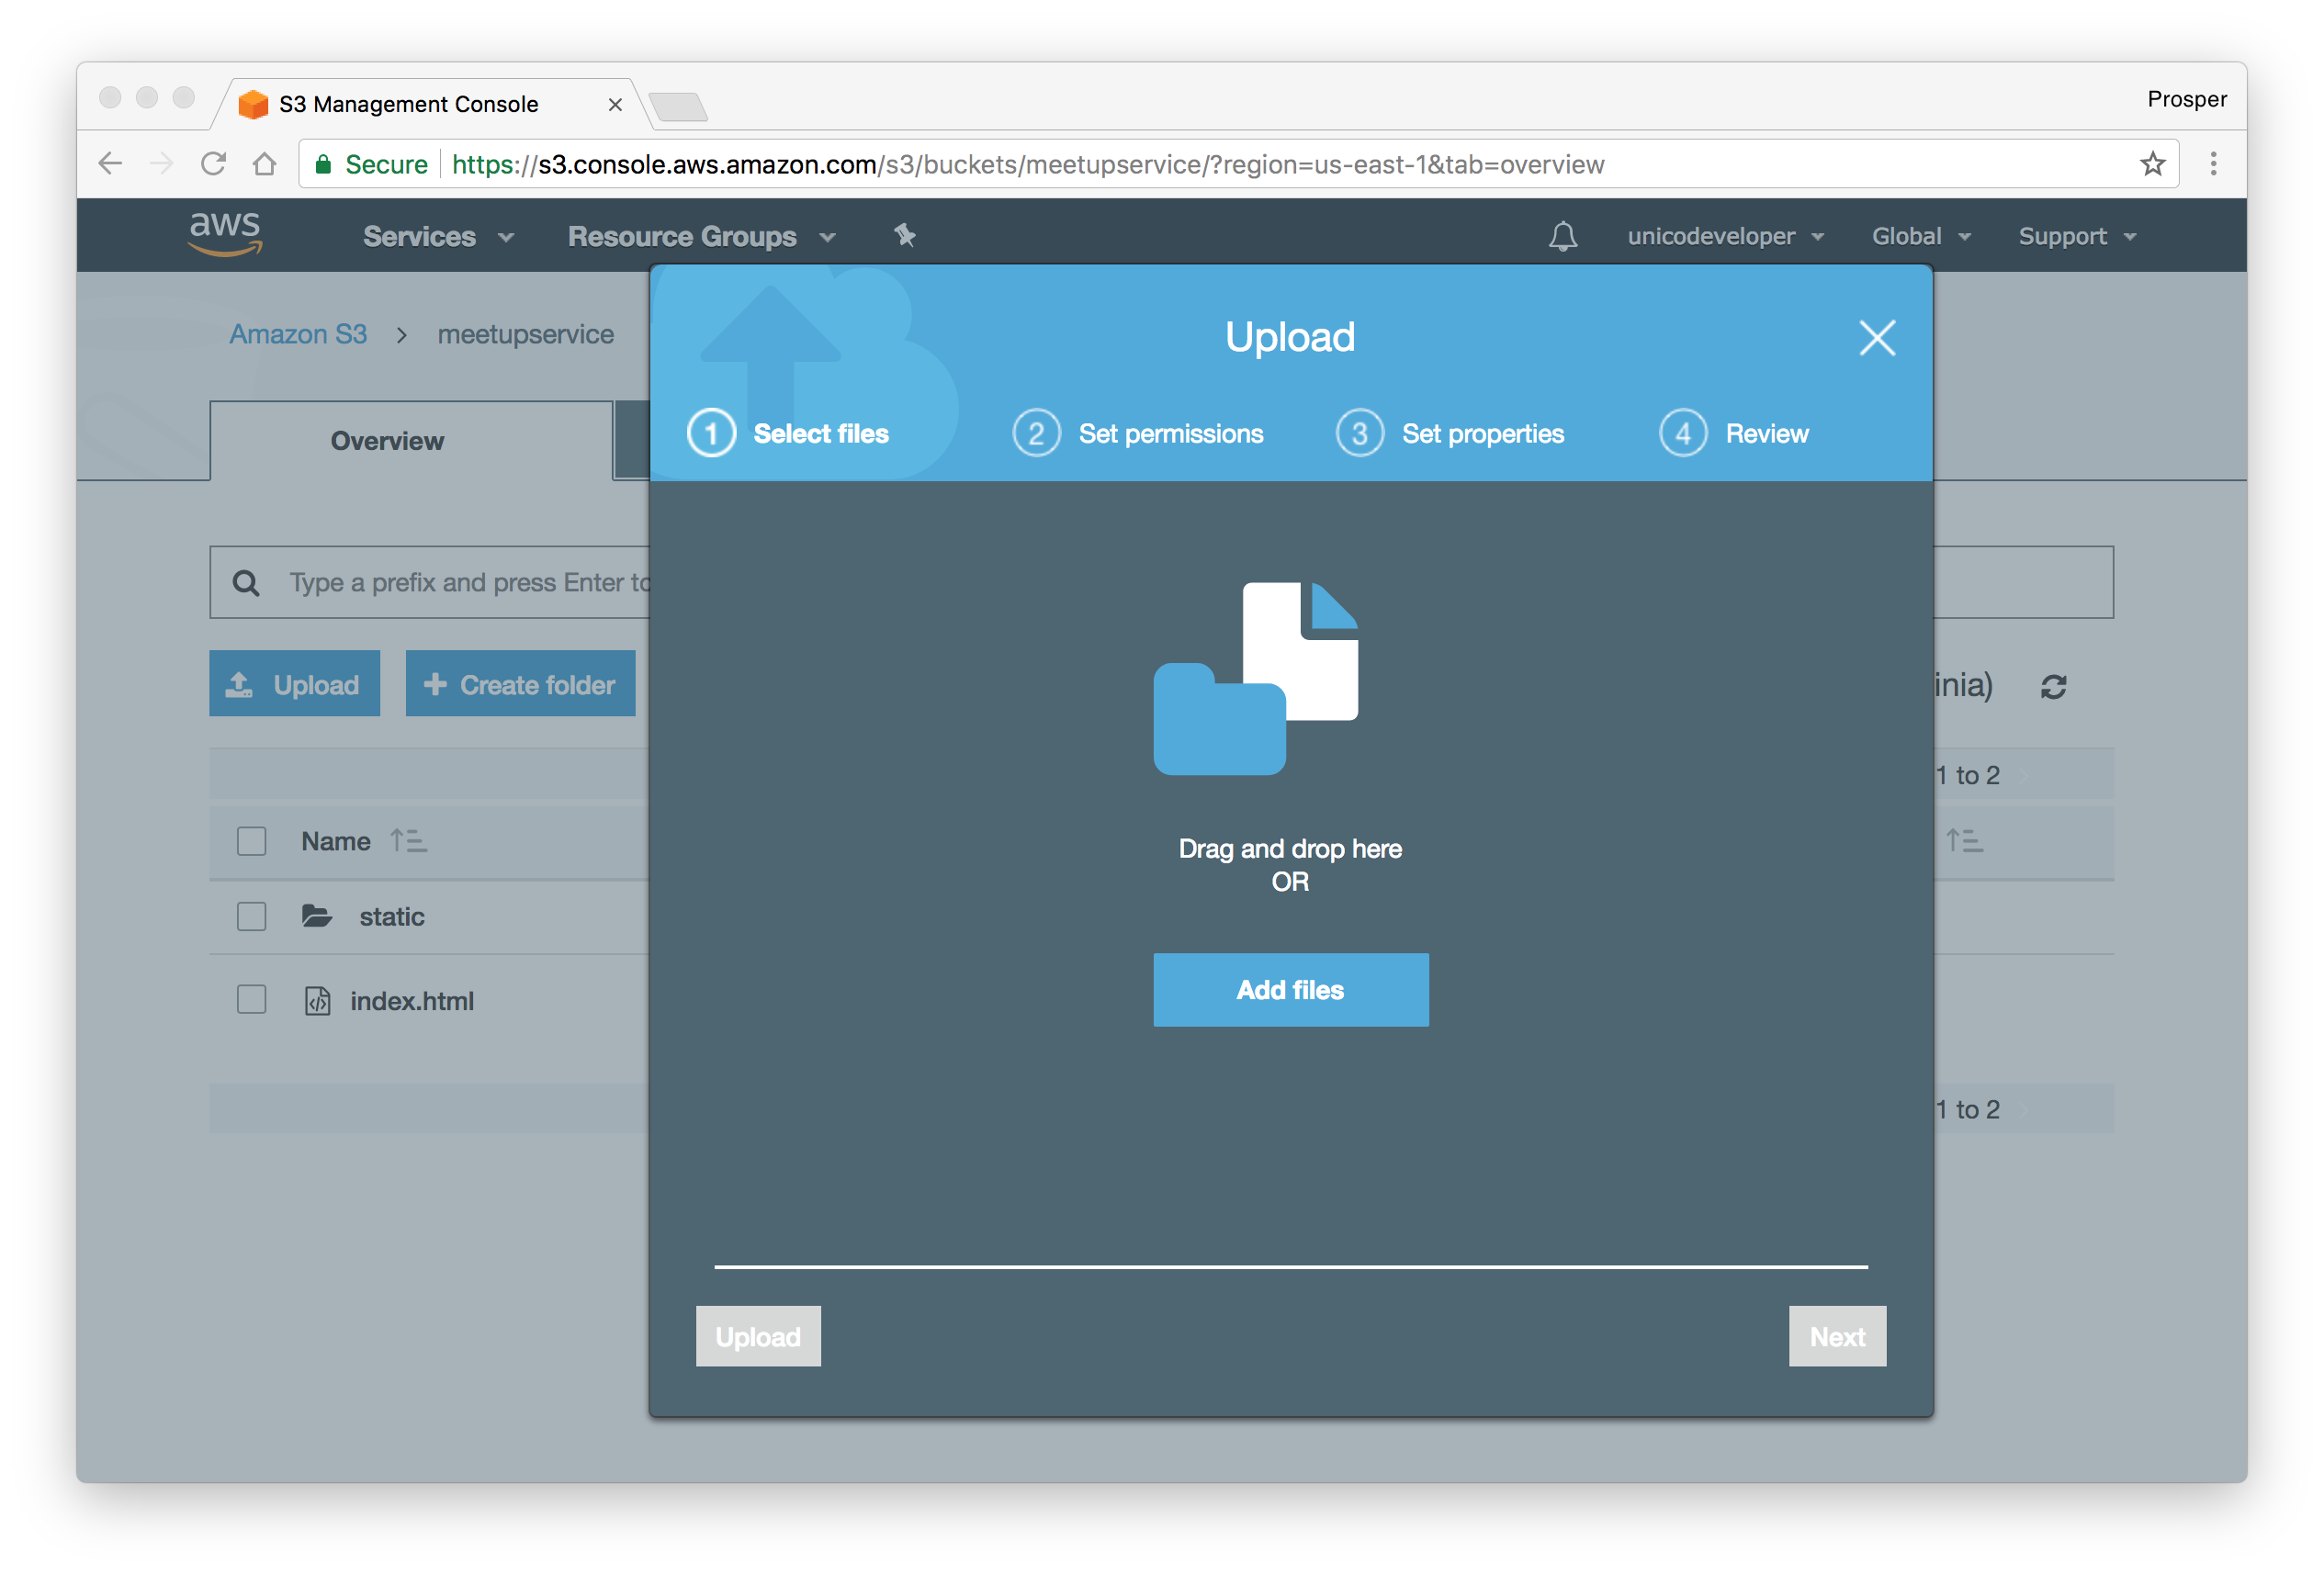This screenshot has width=2324, height=1574.
Task: Click the Next button in the dialog
Action: 1837,1337
